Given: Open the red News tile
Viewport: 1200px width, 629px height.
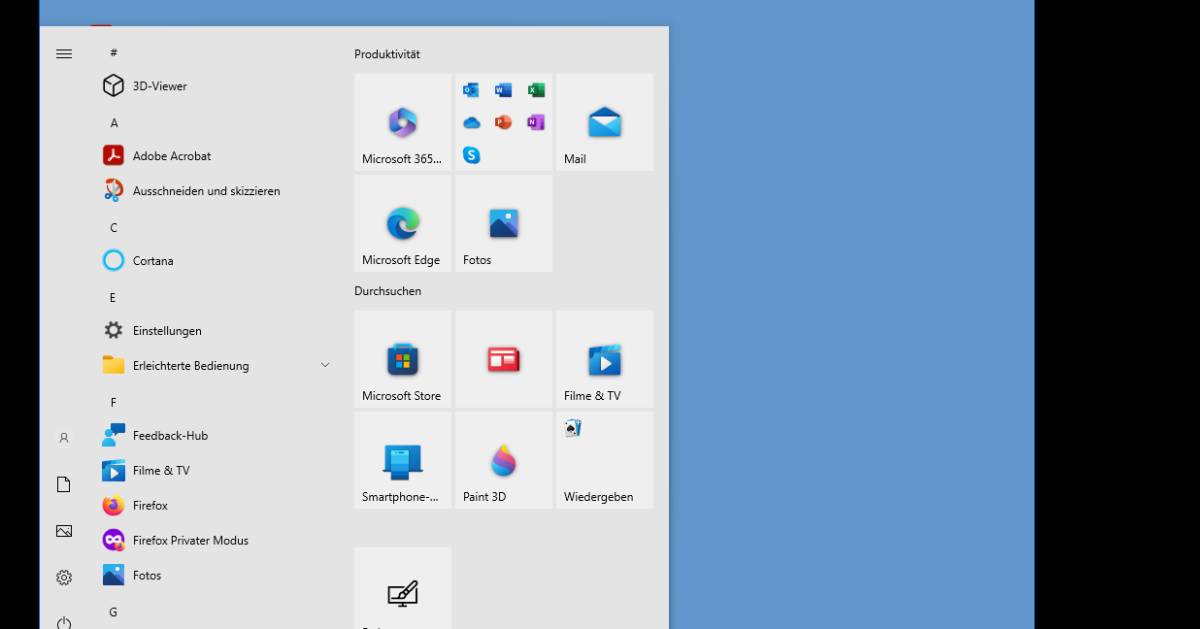Looking at the screenshot, I should (x=504, y=359).
